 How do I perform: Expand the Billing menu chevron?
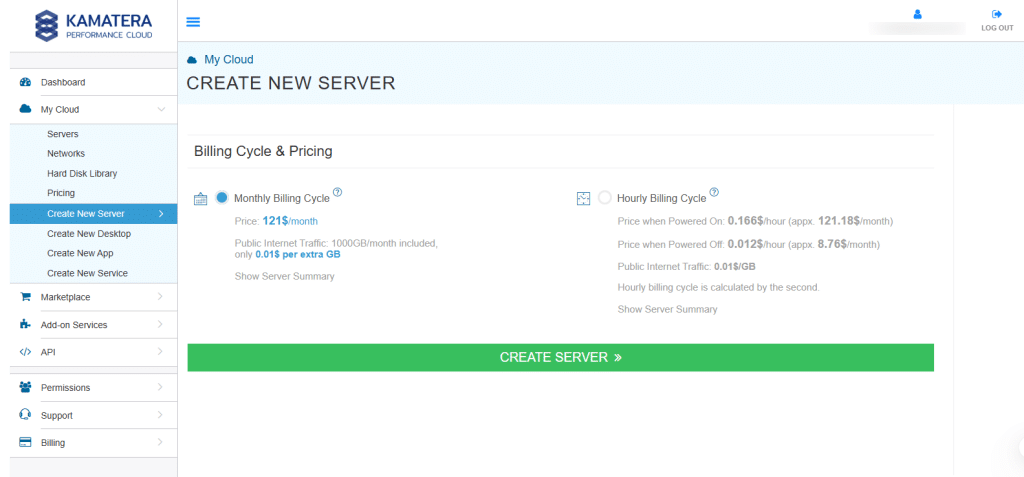coord(161,442)
